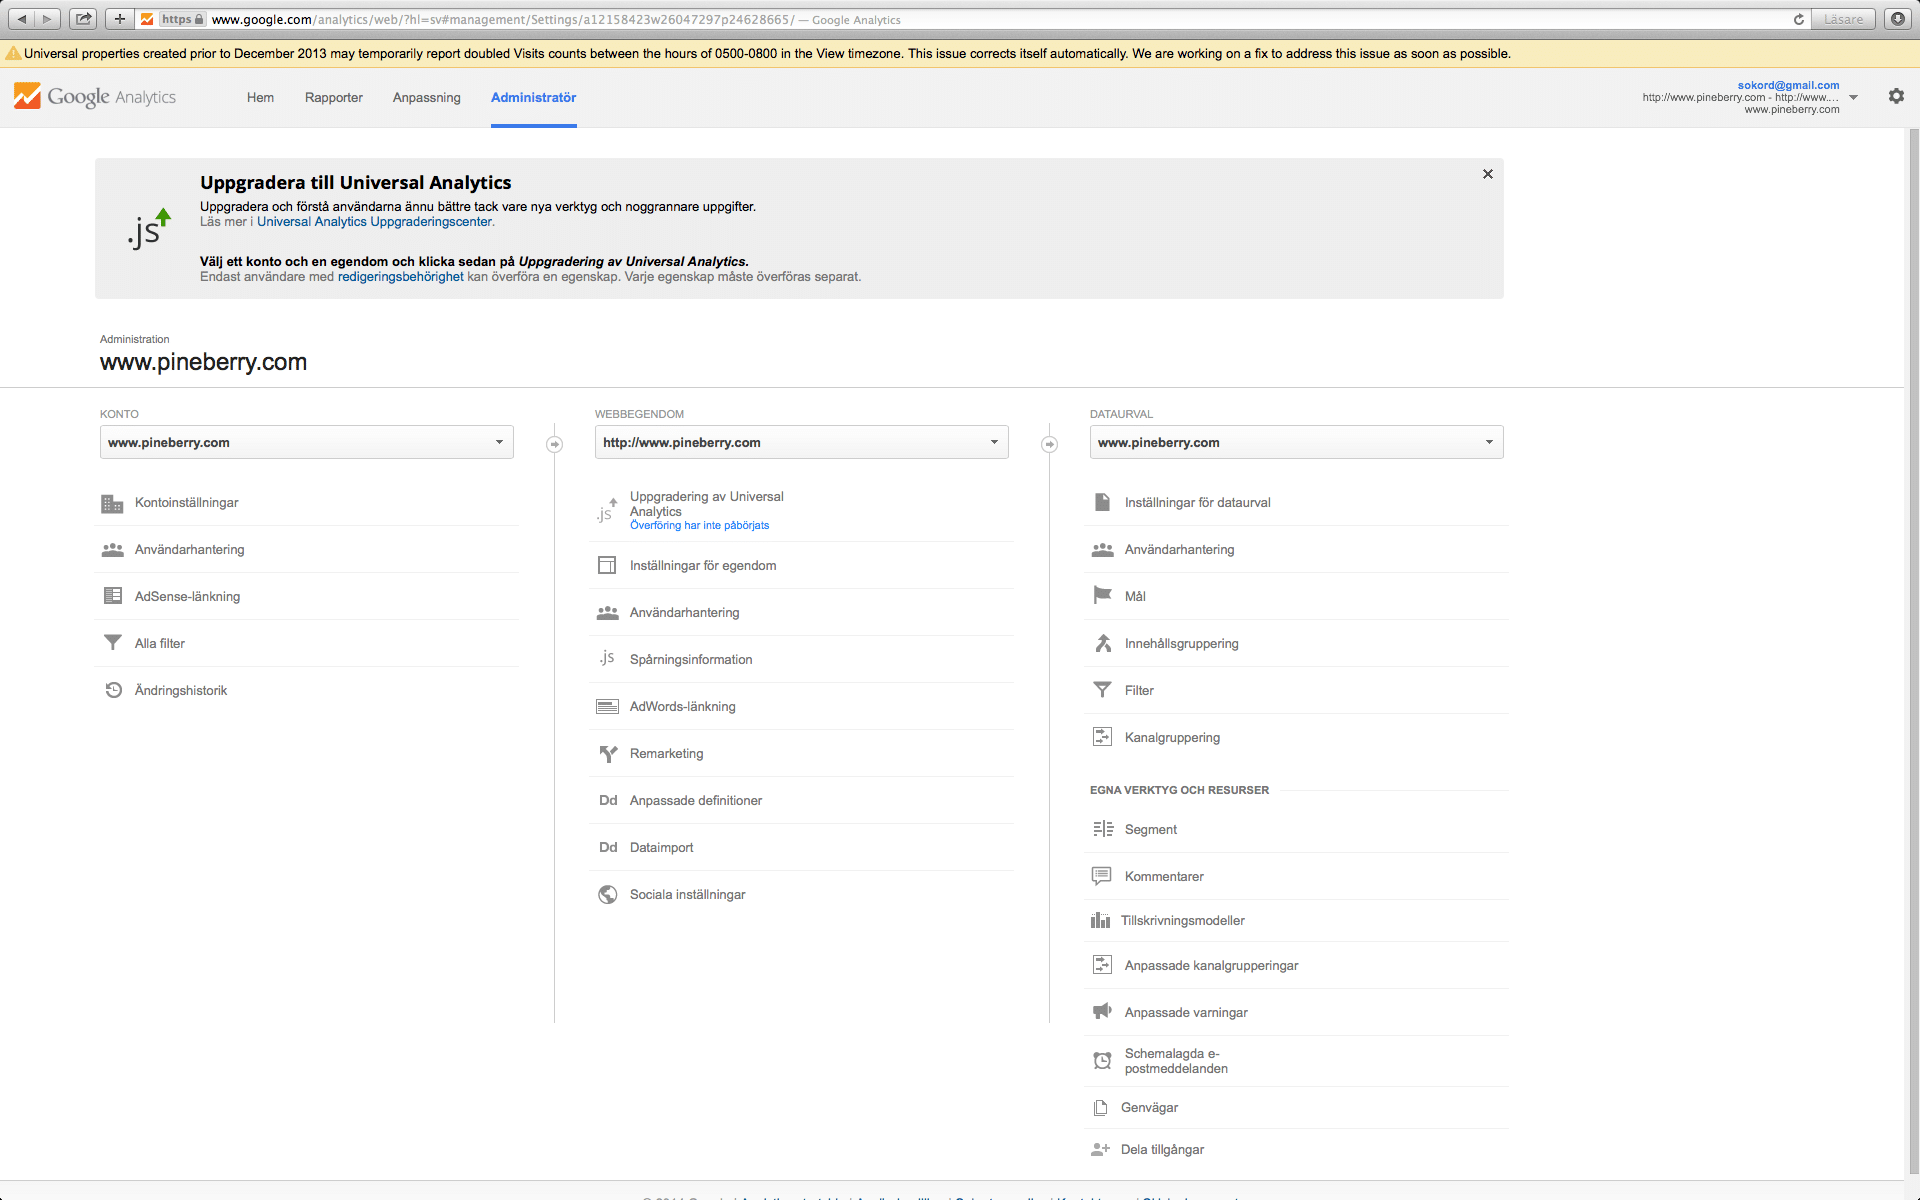Click the Uppgradering av Universal Analytics text link
This screenshot has height=1200, width=1920.
click(x=707, y=504)
